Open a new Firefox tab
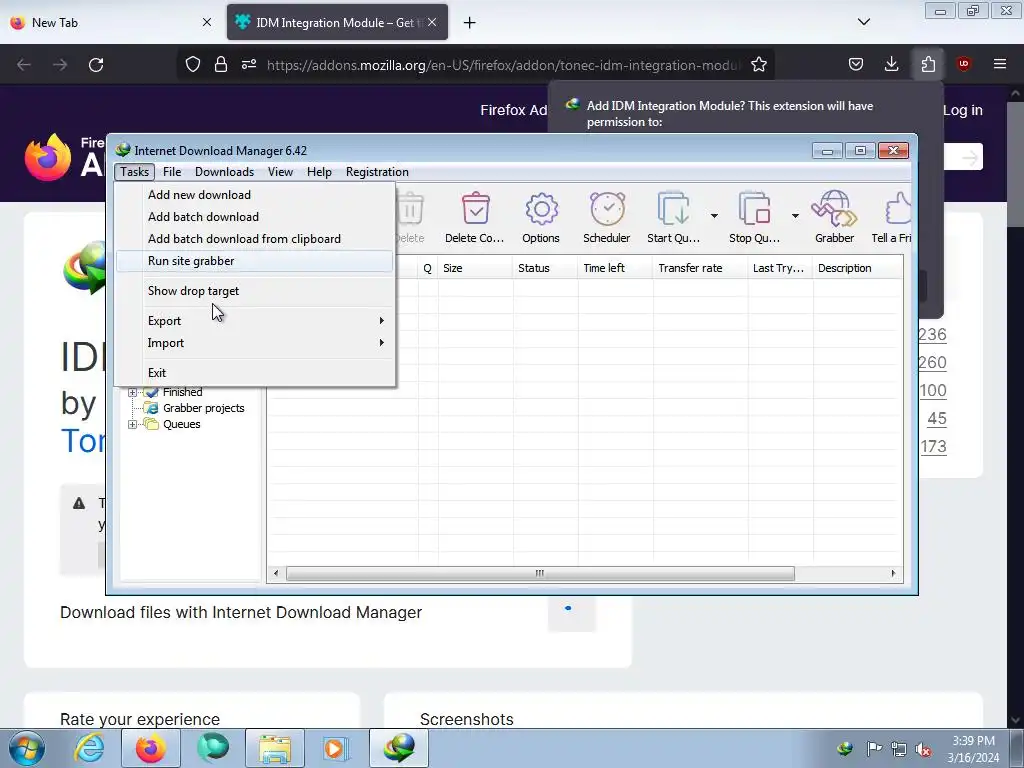The image size is (1024, 768). click(470, 23)
